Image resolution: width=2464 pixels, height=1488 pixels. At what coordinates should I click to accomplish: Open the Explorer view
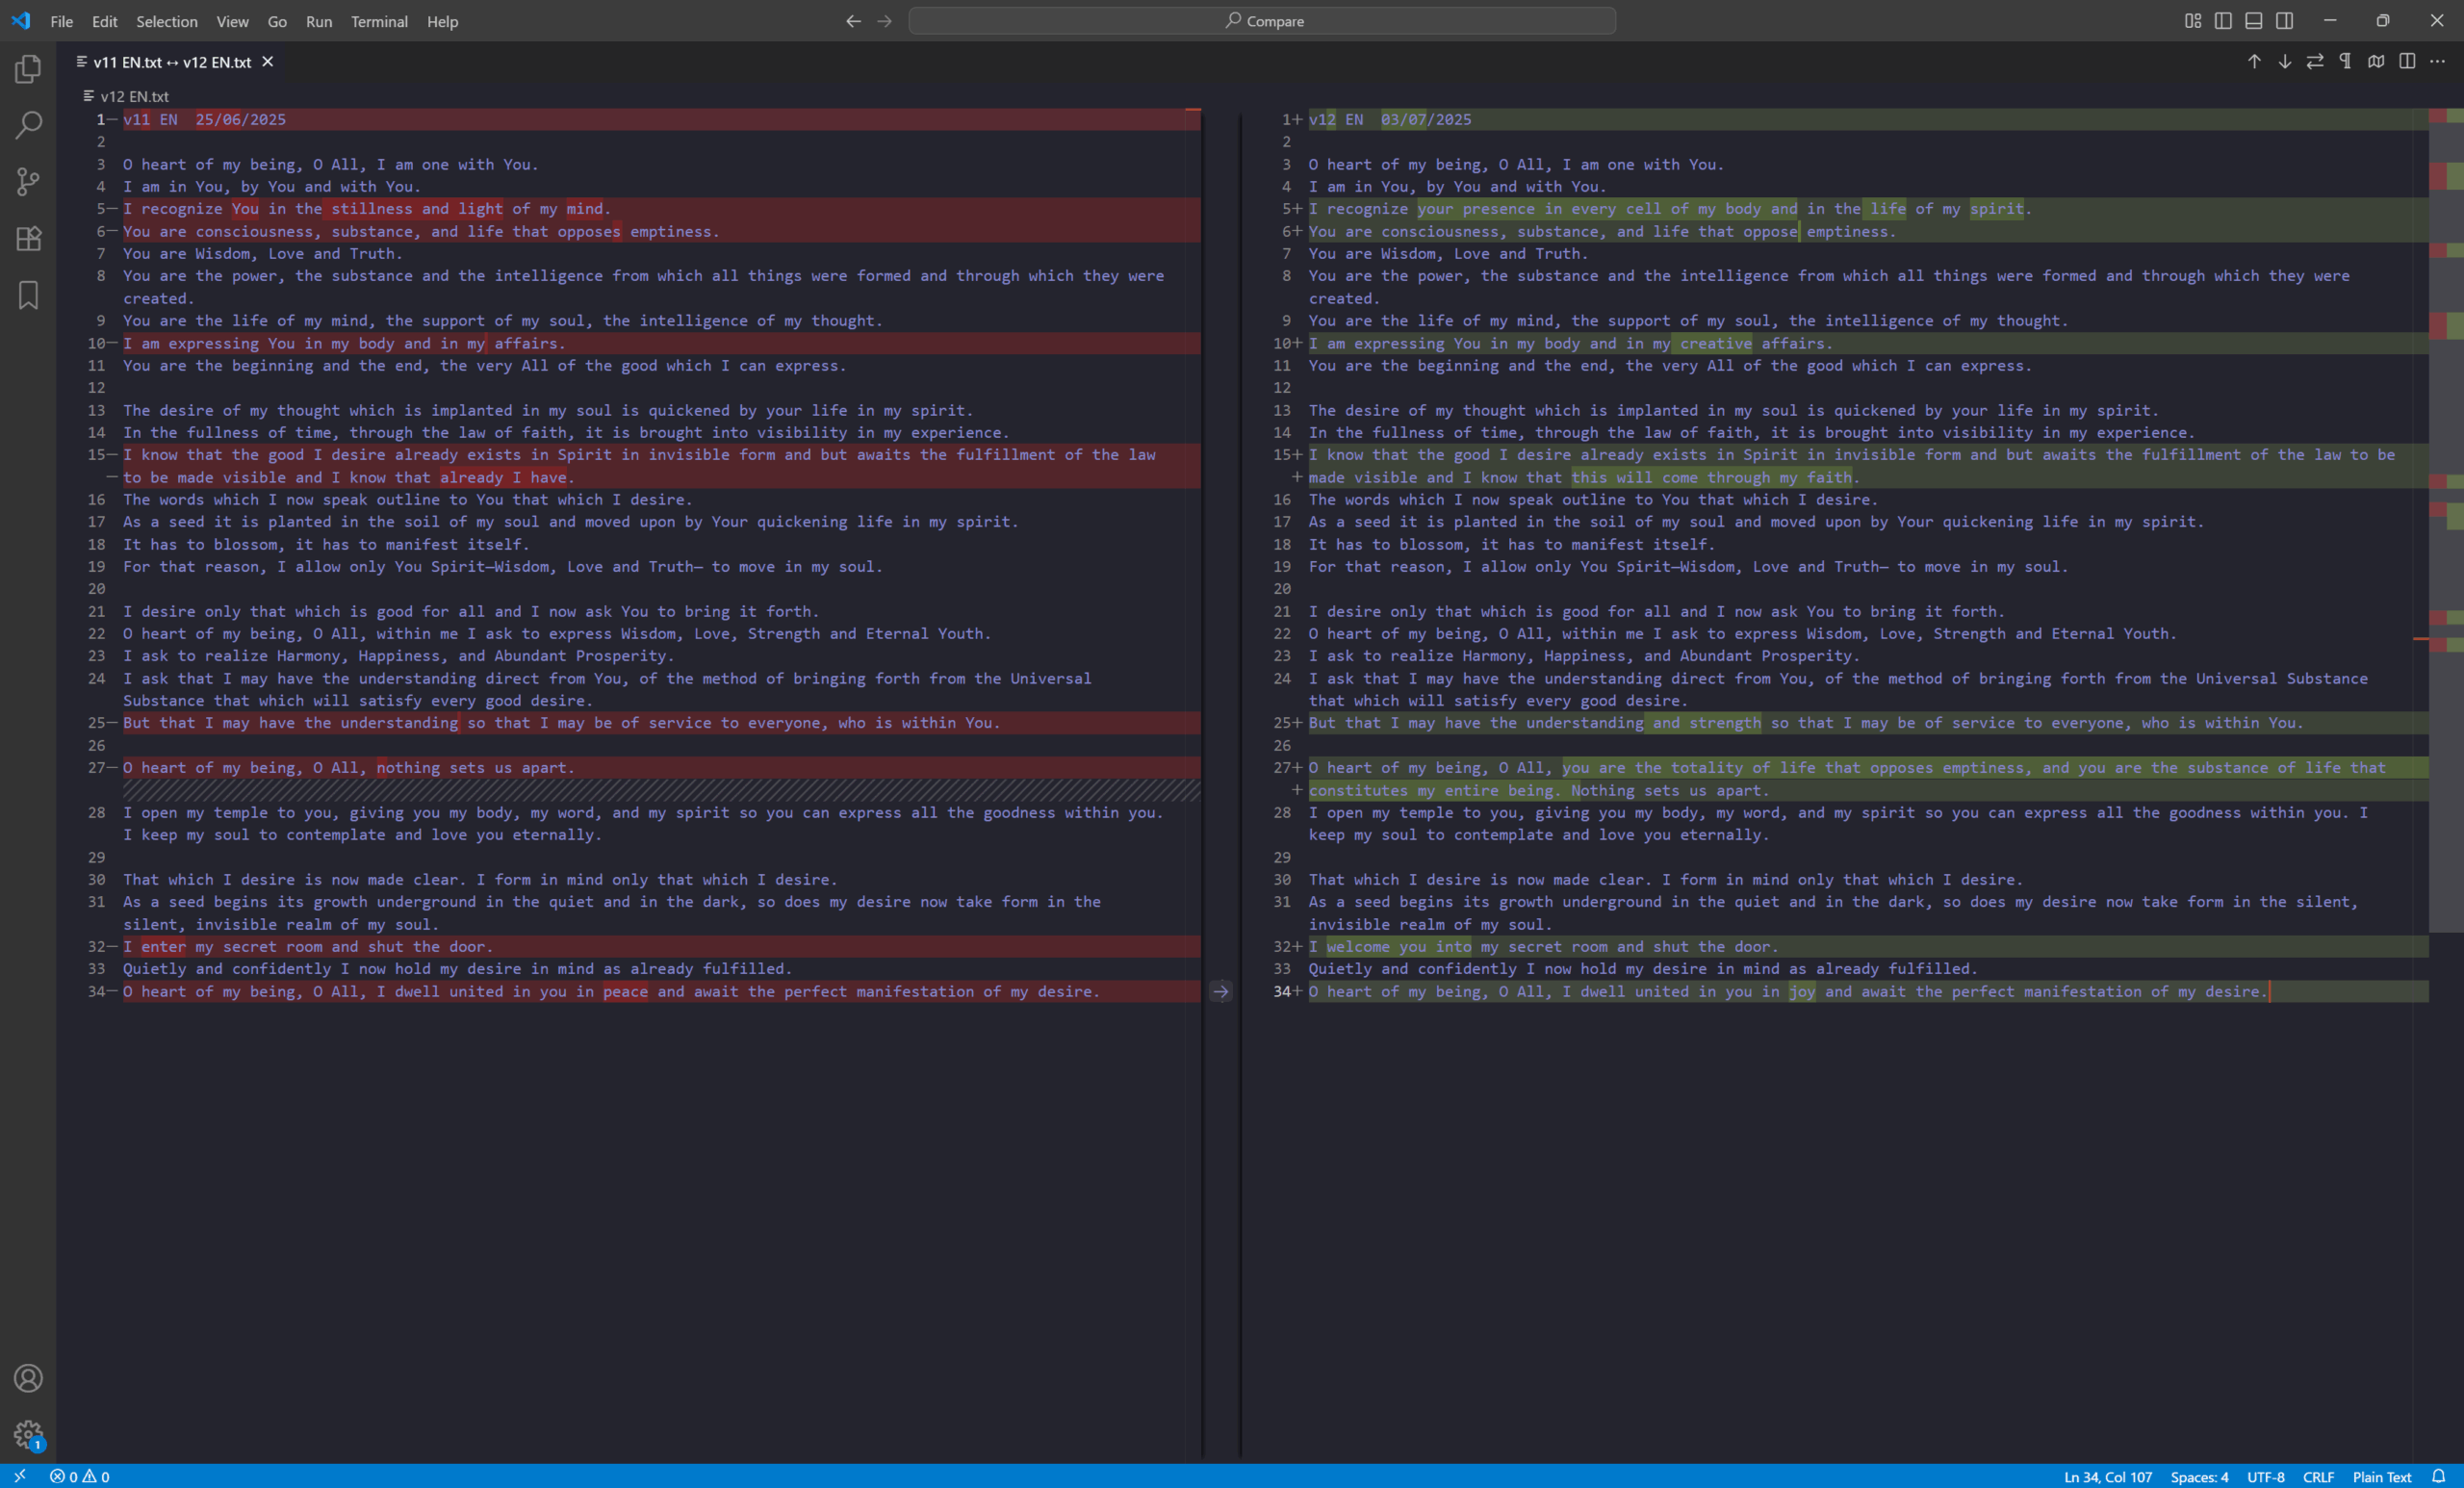click(28, 69)
